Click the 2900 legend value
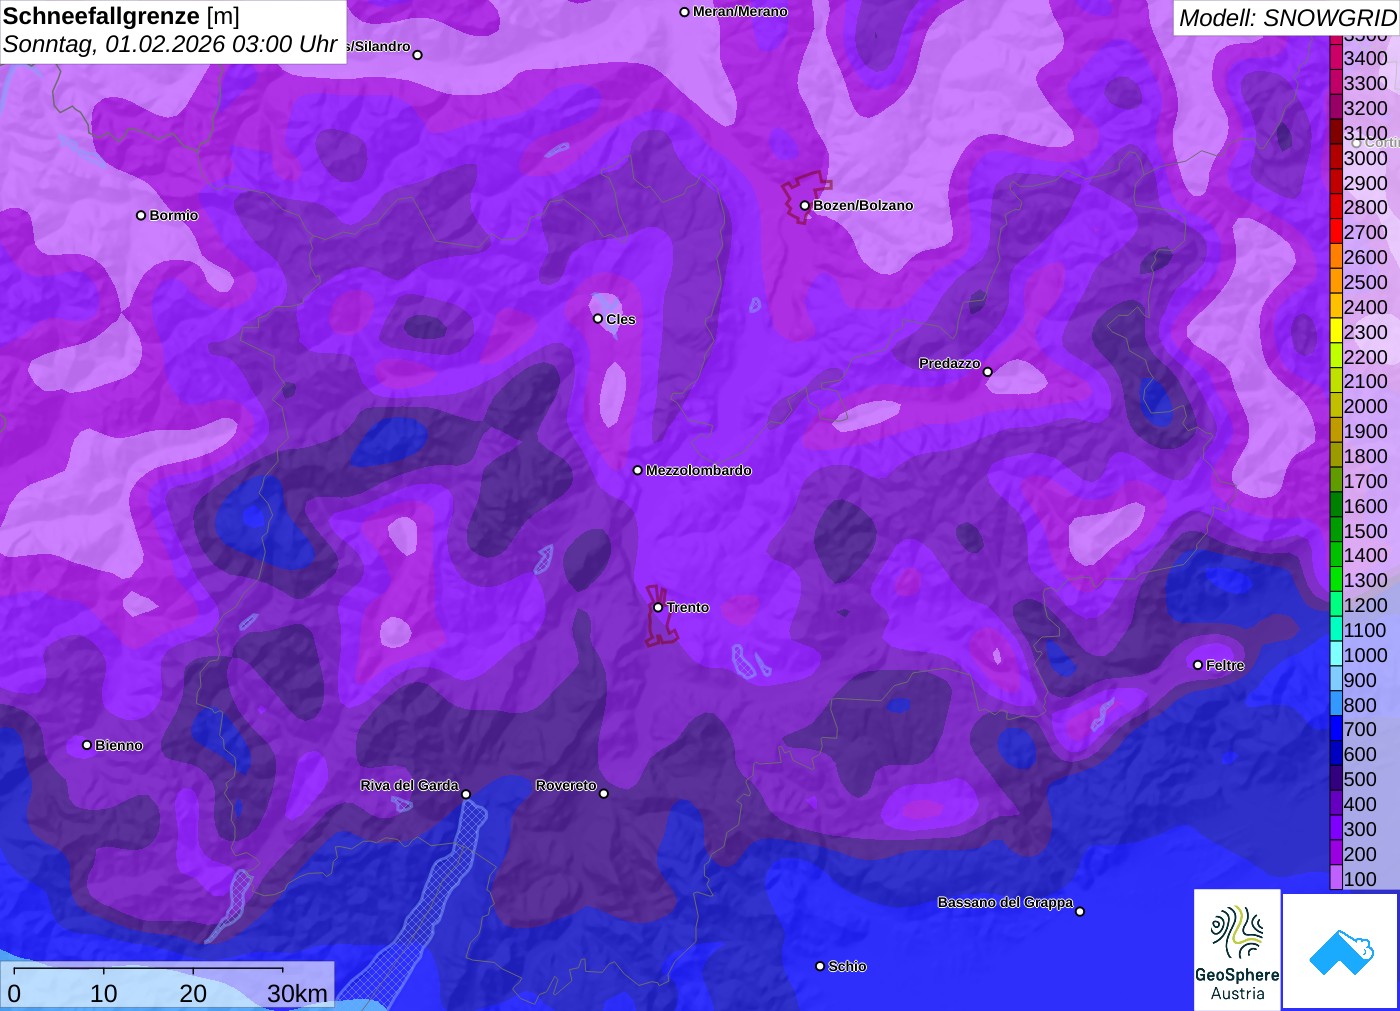The width and height of the screenshot is (1400, 1011). pyautogui.click(x=1365, y=183)
